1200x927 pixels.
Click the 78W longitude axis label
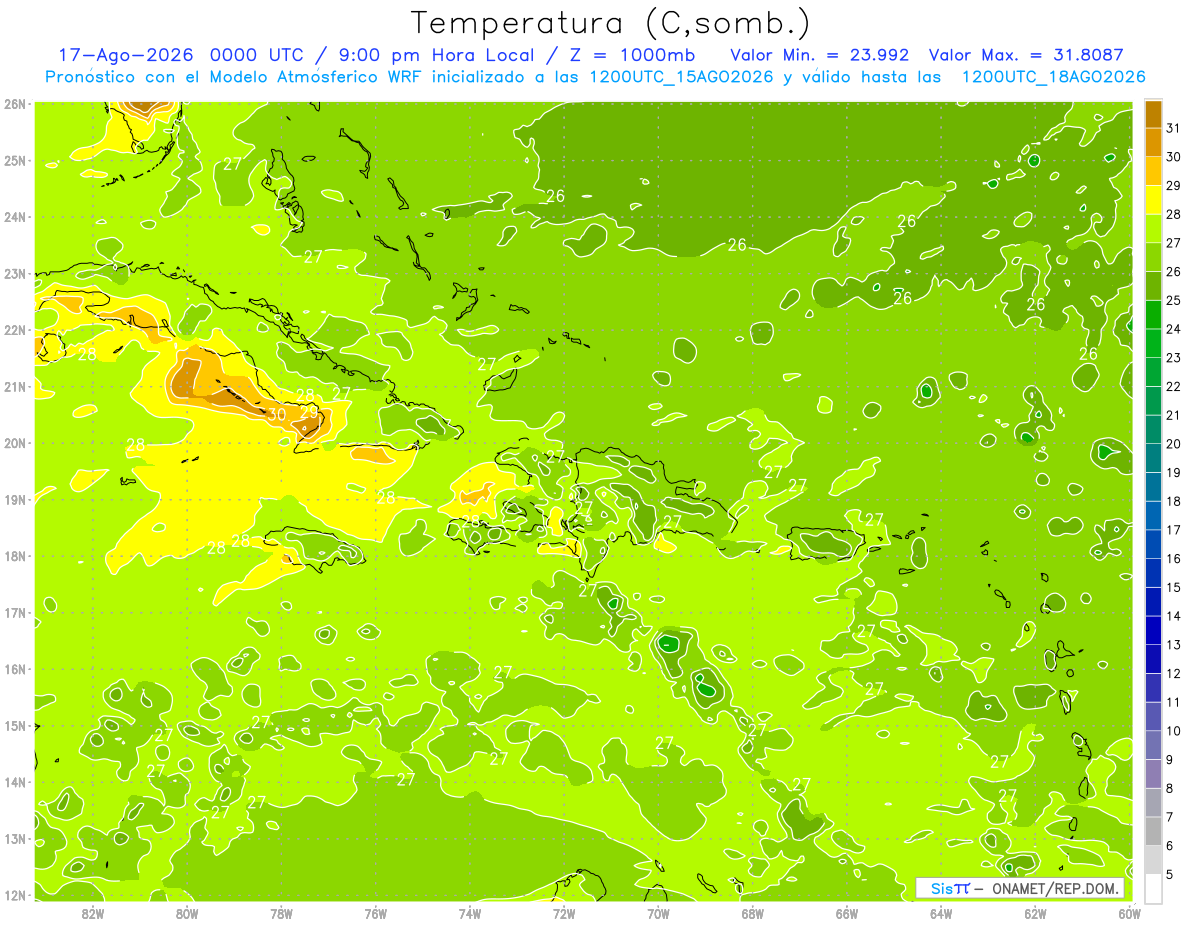[x=281, y=912]
